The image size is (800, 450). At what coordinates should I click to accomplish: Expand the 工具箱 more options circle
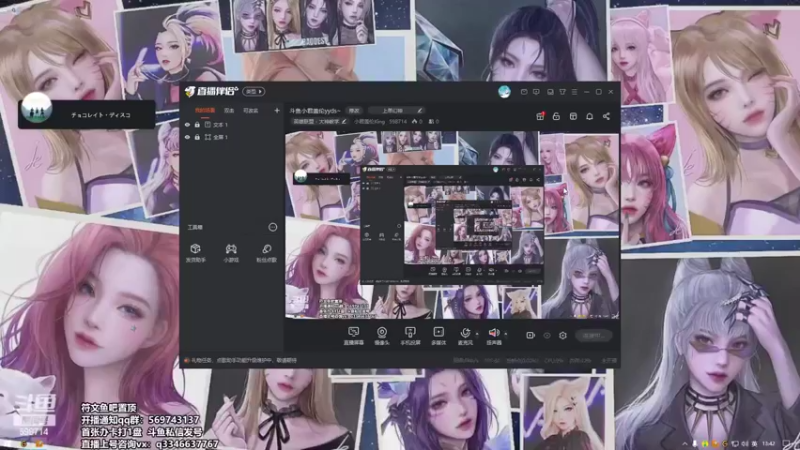pos(272,227)
